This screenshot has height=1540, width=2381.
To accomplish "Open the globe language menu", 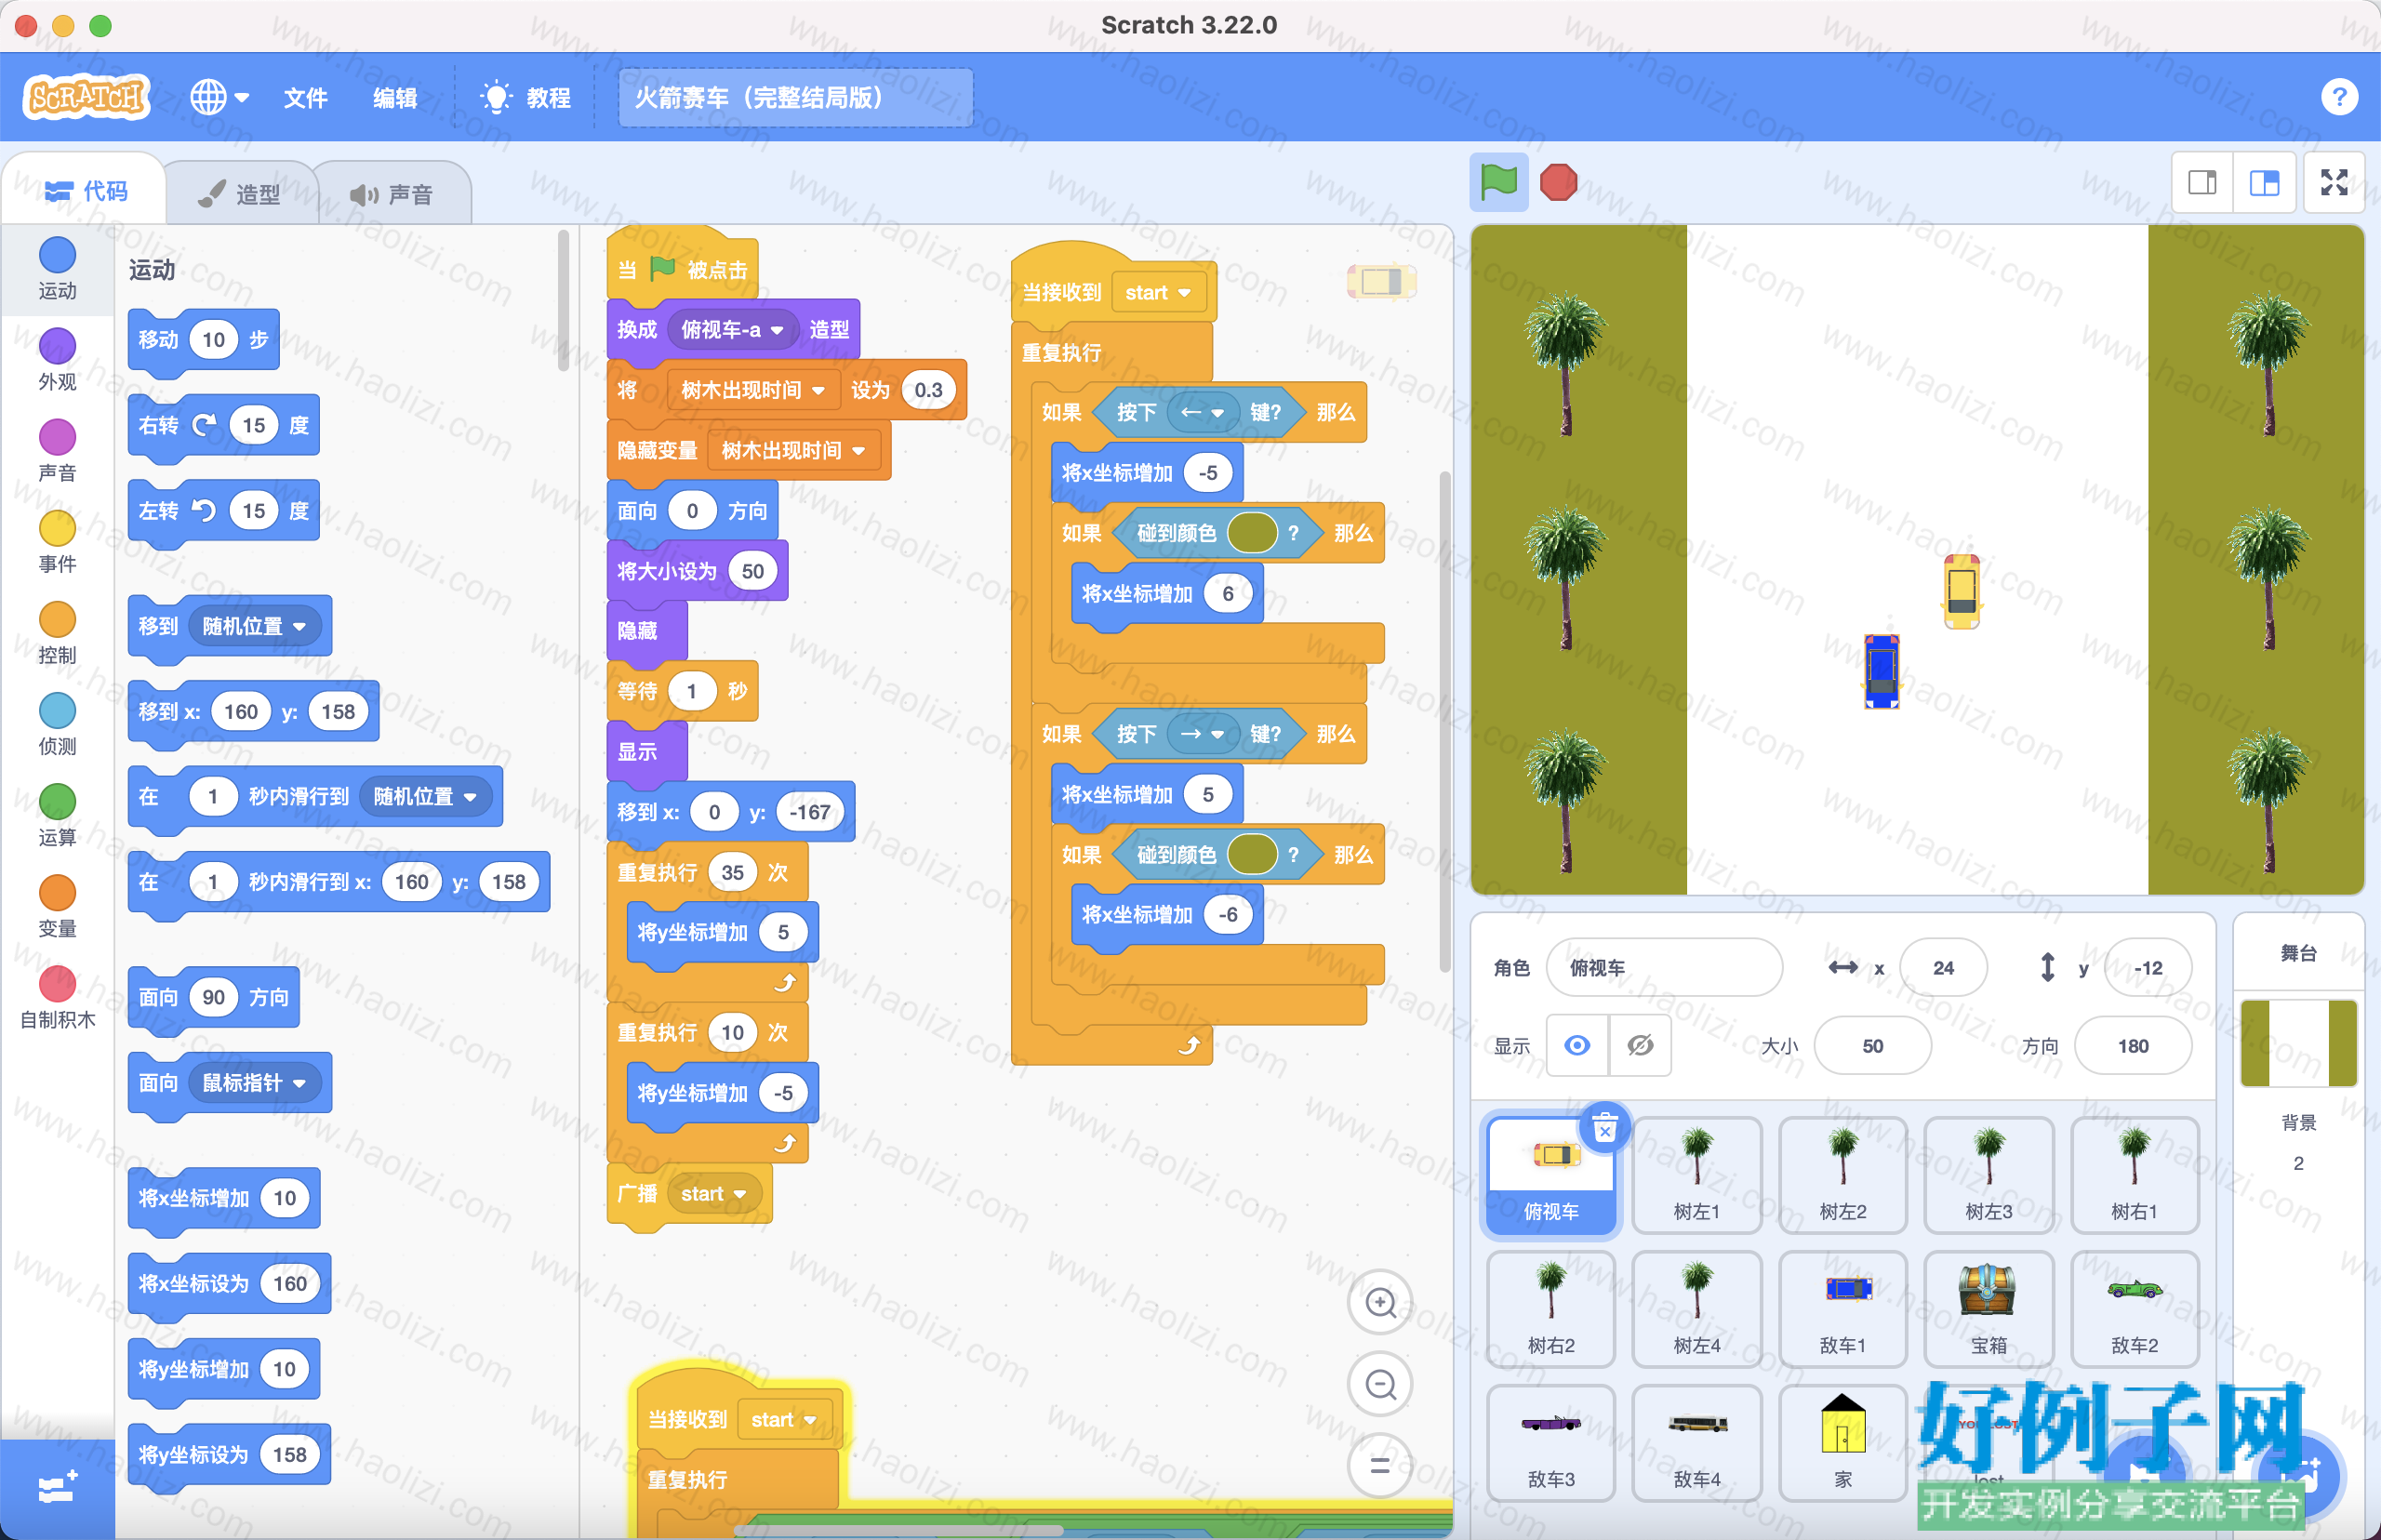I will (x=219, y=97).
